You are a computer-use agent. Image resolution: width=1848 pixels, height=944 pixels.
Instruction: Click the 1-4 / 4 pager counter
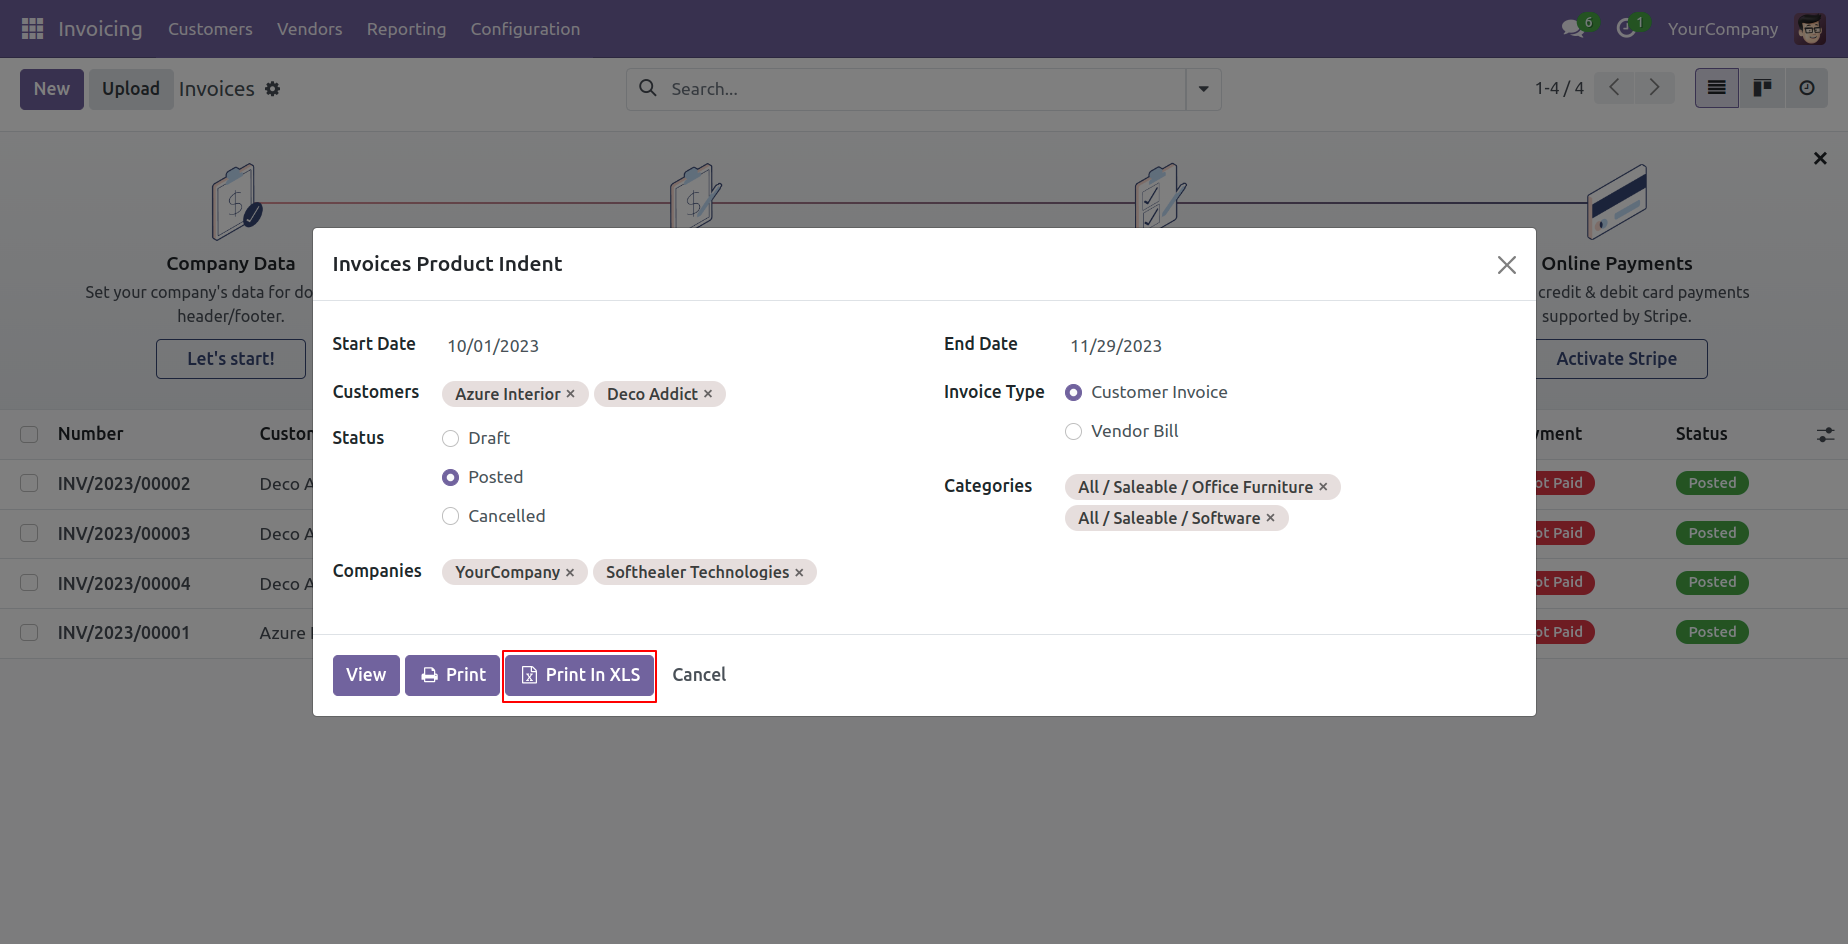[x=1559, y=88]
